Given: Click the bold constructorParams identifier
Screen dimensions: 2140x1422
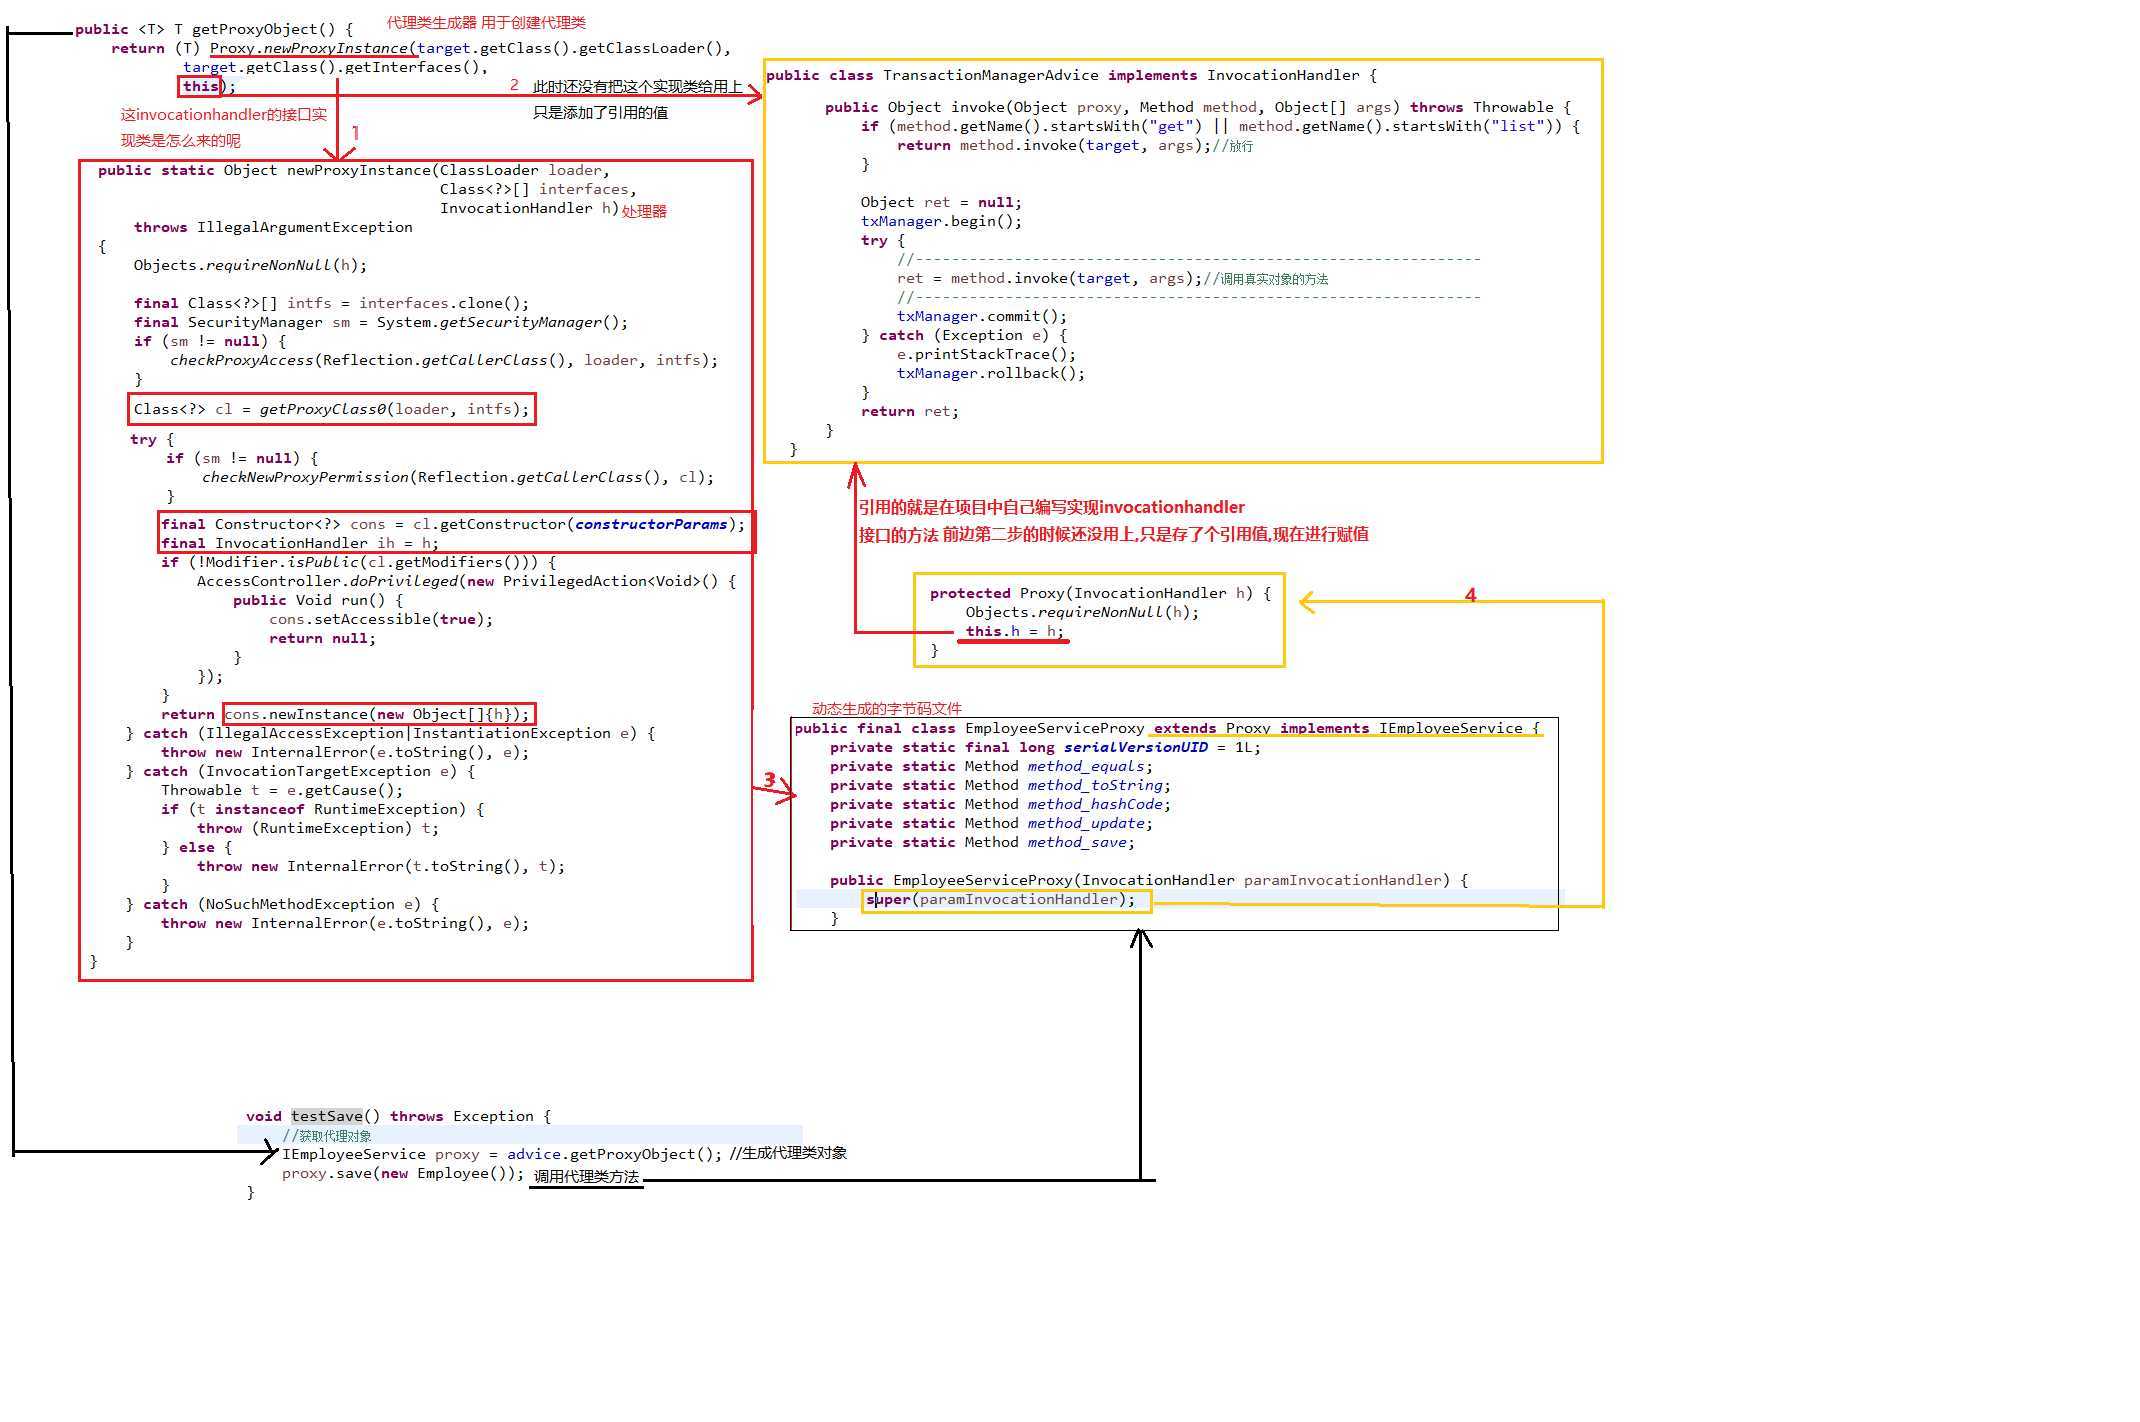Looking at the screenshot, I should pyautogui.click(x=650, y=524).
